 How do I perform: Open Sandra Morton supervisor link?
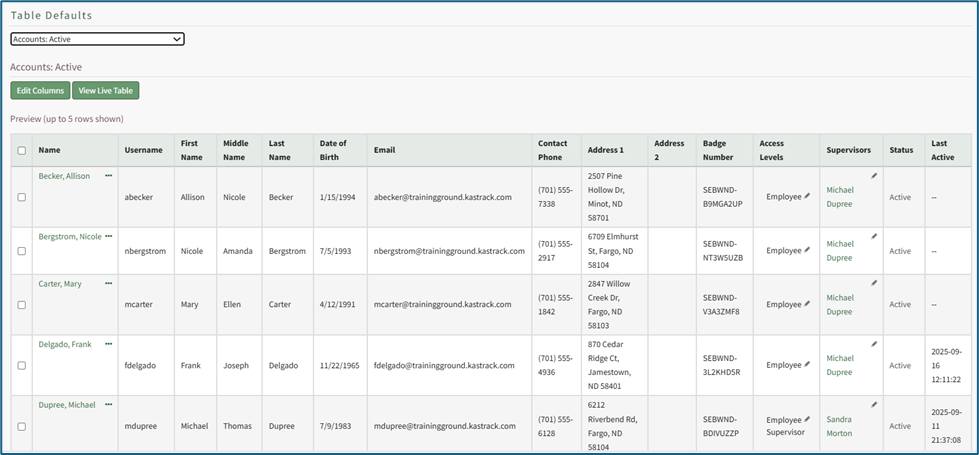coord(840,426)
